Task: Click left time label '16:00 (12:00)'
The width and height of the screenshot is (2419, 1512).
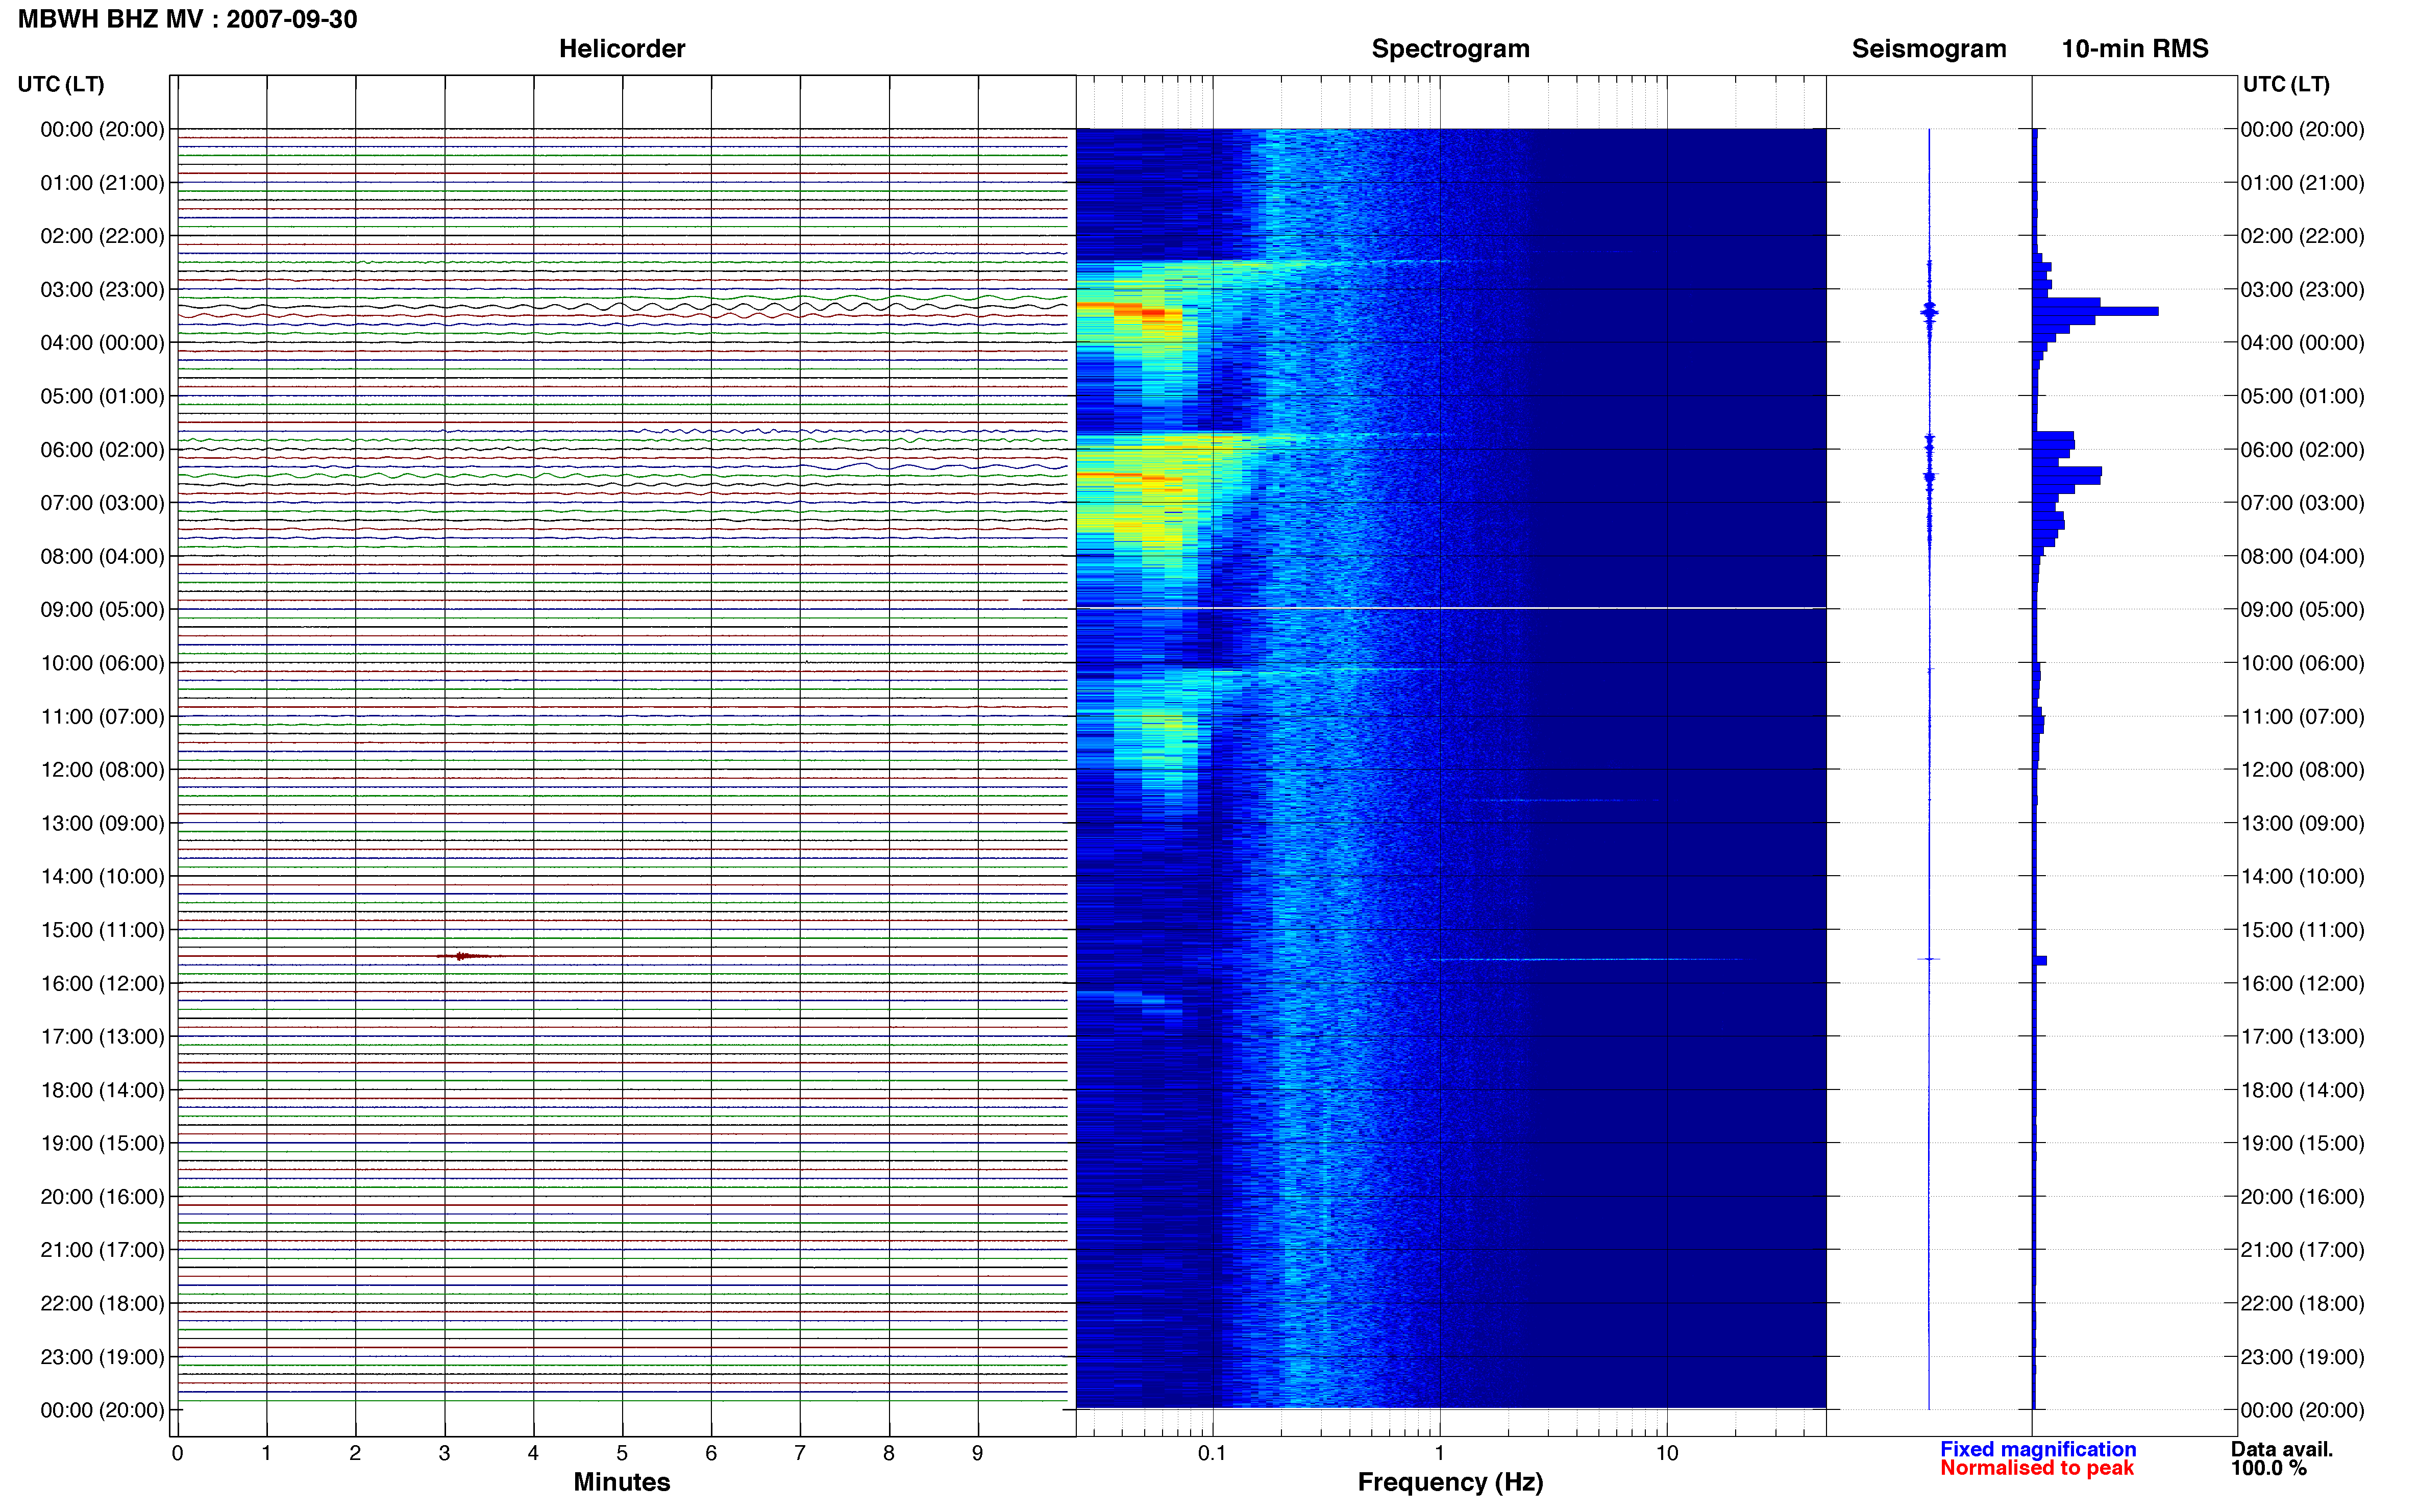Action: point(102,984)
